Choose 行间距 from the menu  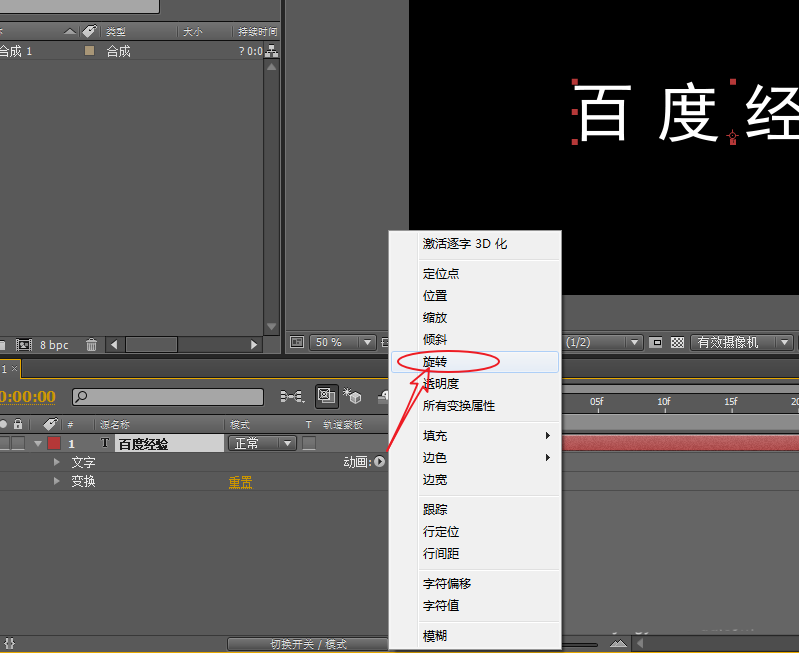tap(475, 554)
